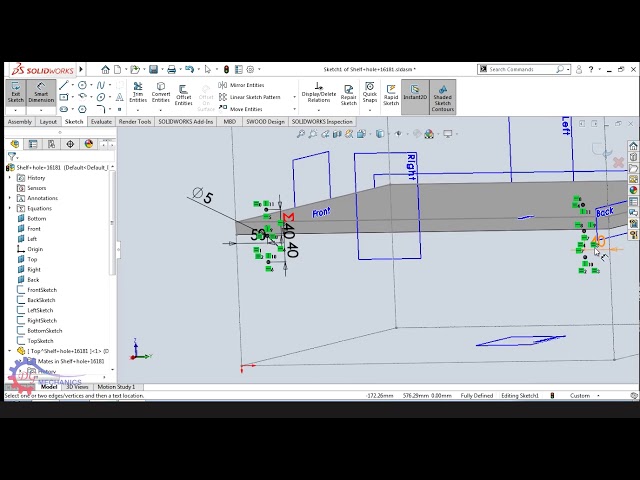Click the Zoom to Fit icon
640x480 pixels.
pos(301,134)
